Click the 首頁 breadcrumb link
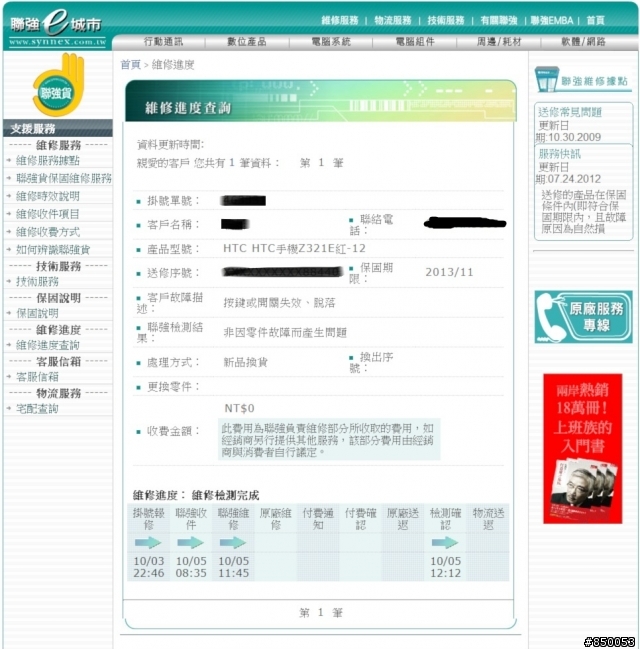 coord(131,65)
